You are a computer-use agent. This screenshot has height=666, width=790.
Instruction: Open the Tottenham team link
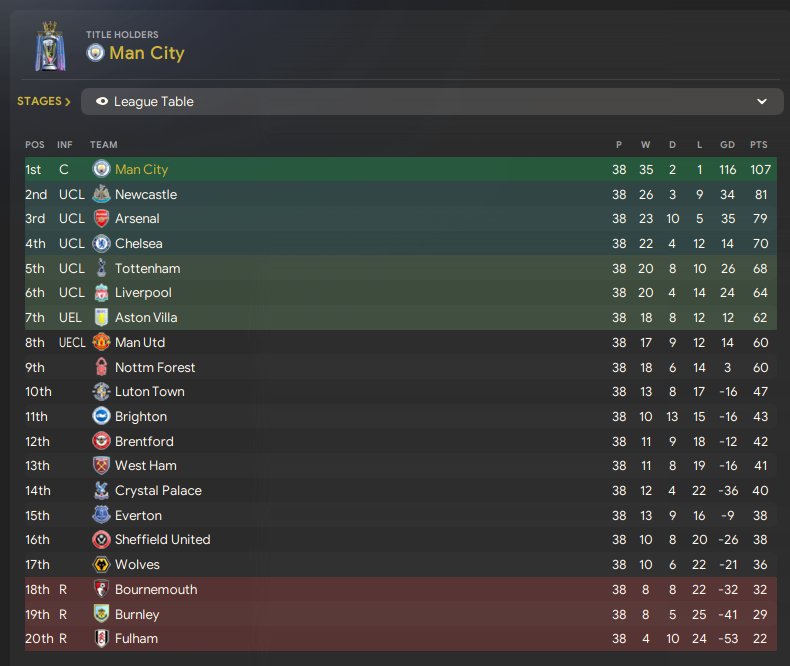[147, 268]
